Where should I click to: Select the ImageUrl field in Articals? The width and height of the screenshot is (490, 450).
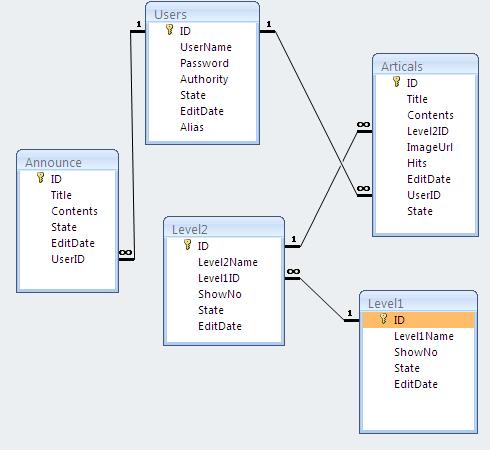click(x=430, y=147)
